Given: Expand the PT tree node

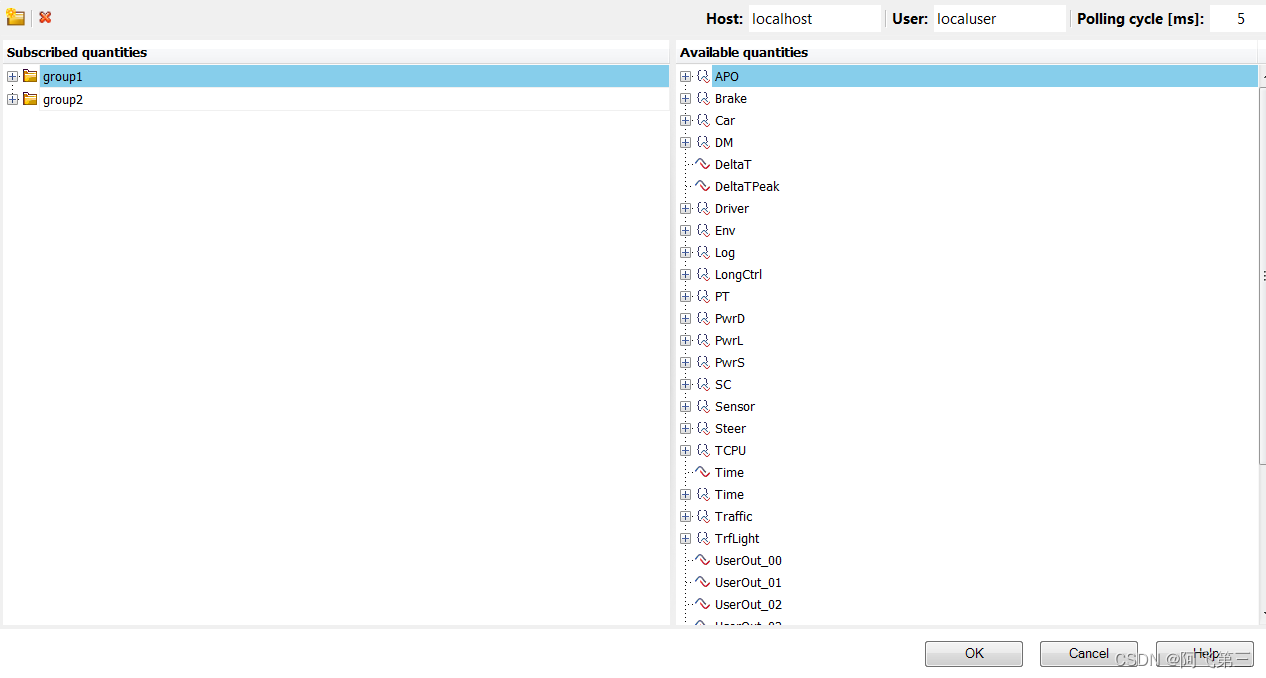Looking at the screenshot, I should point(686,297).
